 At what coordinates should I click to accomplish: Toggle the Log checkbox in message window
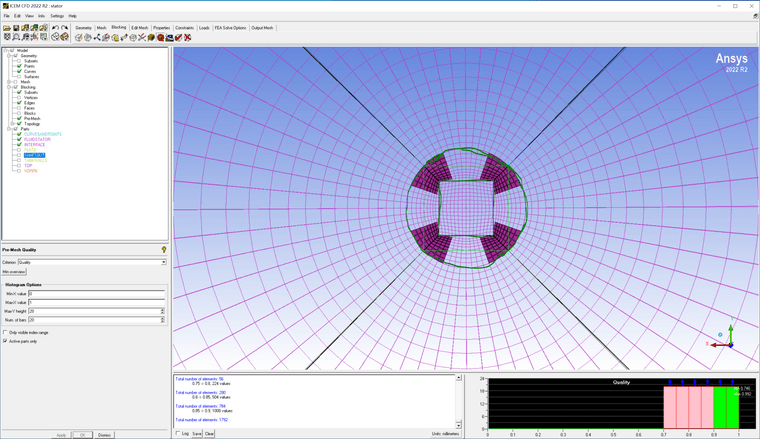coord(178,433)
